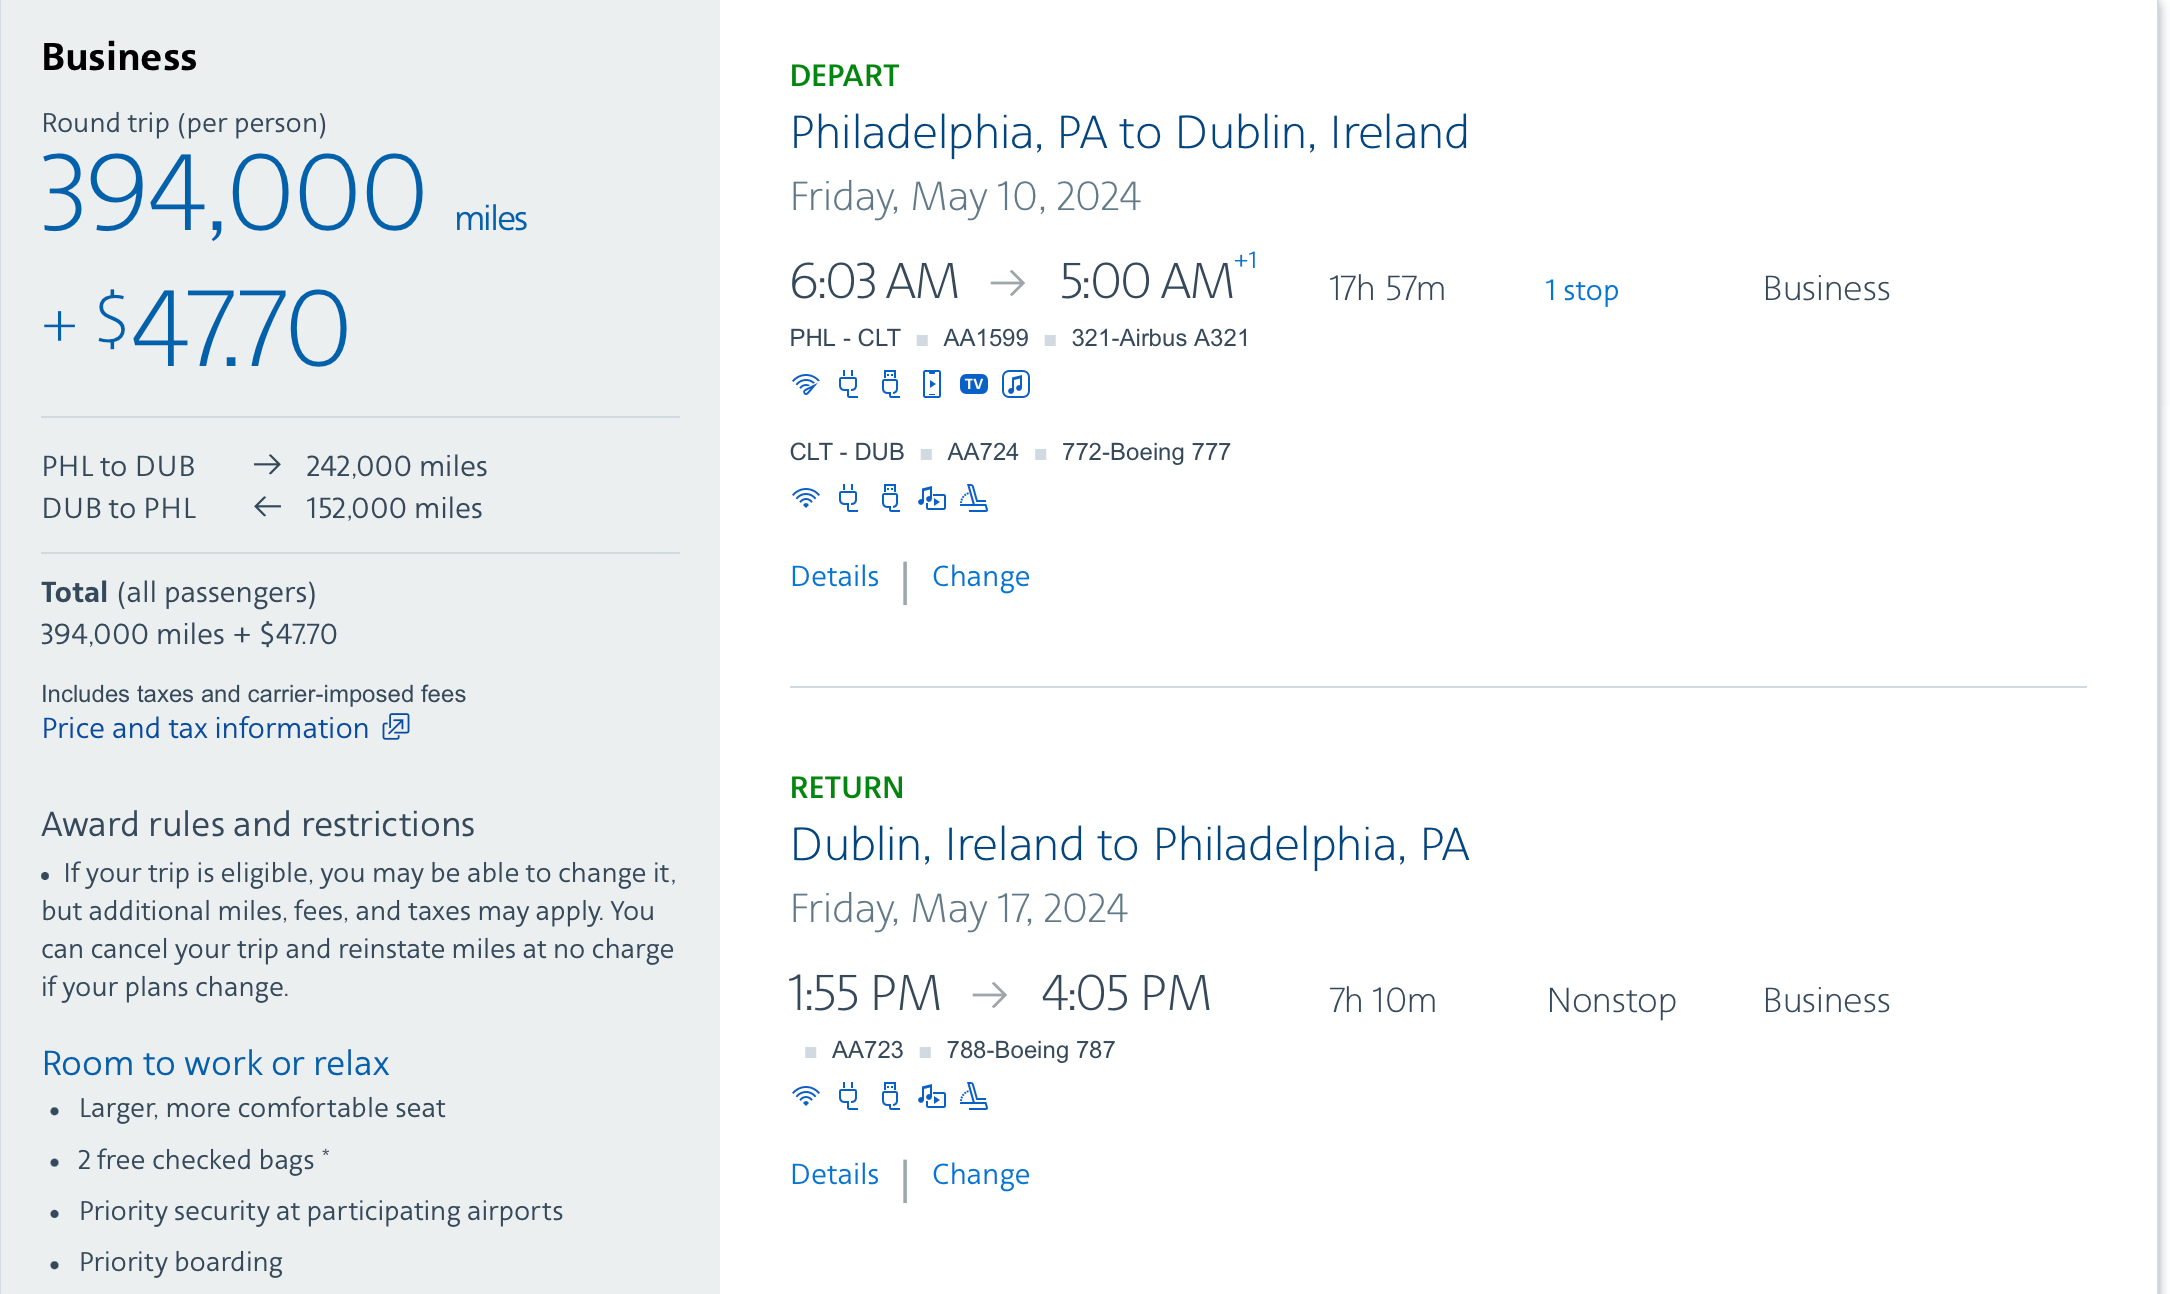Open Details for the return flight

tap(834, 1174)
